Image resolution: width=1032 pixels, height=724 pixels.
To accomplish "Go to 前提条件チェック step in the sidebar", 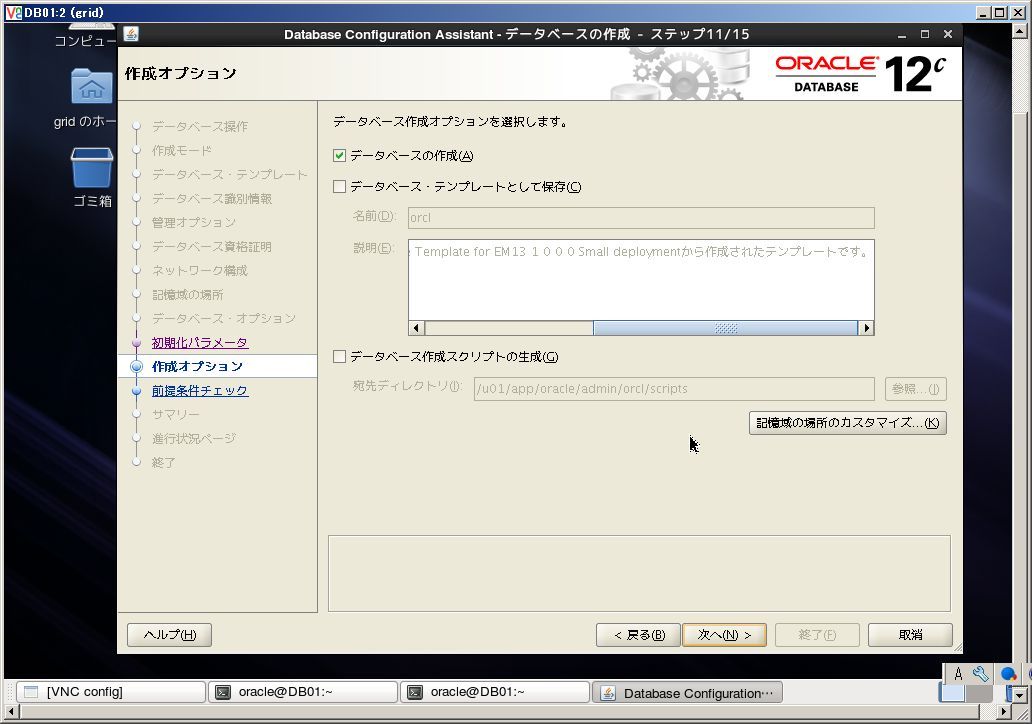I will (199, 390).
